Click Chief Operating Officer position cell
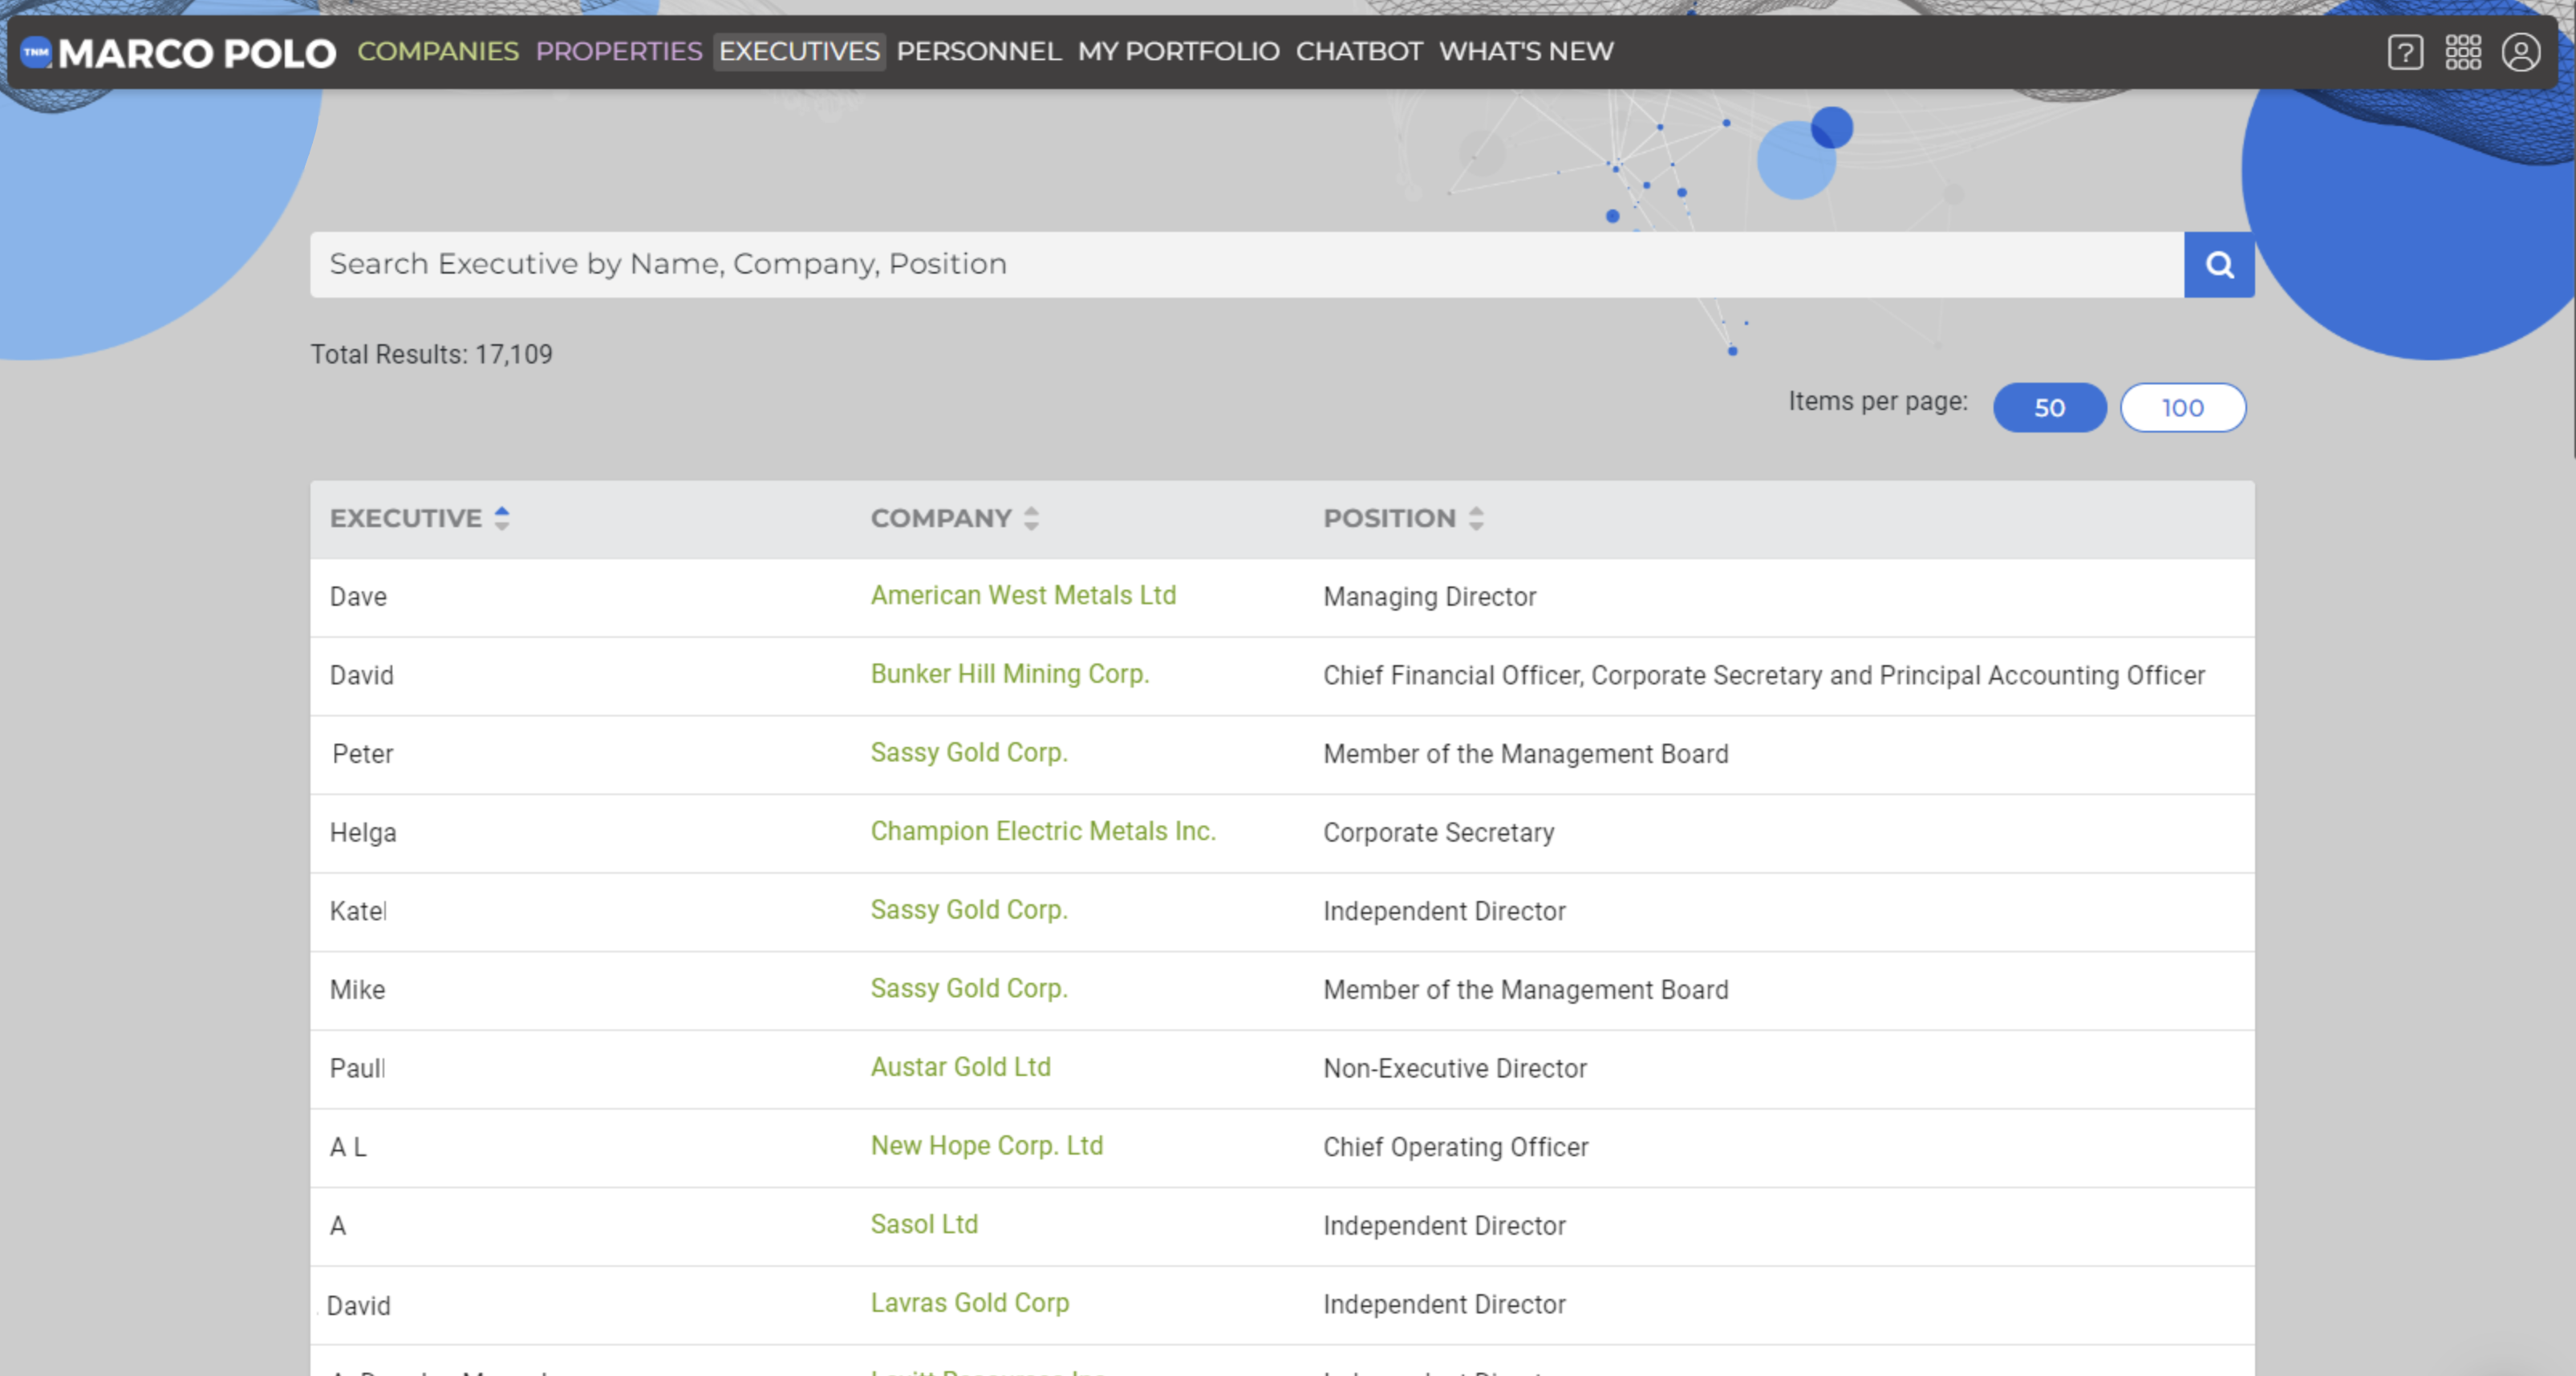2576x1376 pixels. (1455, 1147)
